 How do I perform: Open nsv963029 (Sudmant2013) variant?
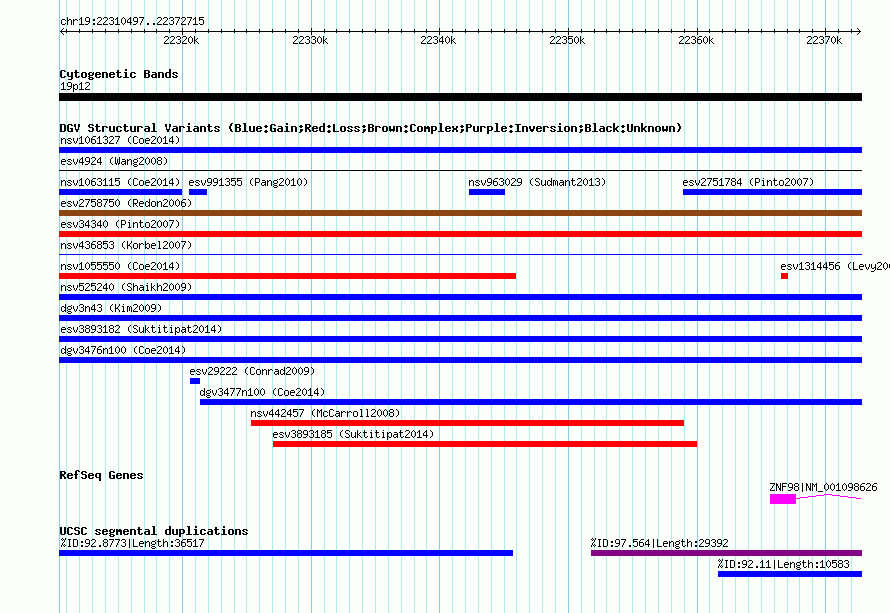[x=537, y=182]
